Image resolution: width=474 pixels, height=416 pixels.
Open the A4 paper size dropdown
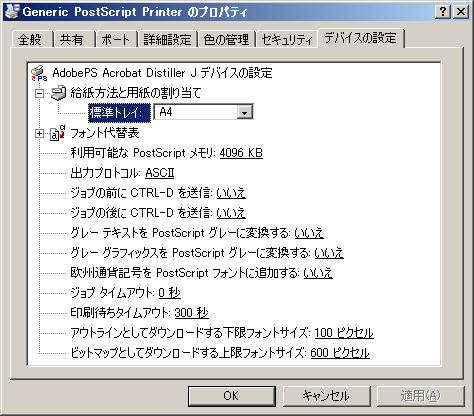[x=245, y=112]
